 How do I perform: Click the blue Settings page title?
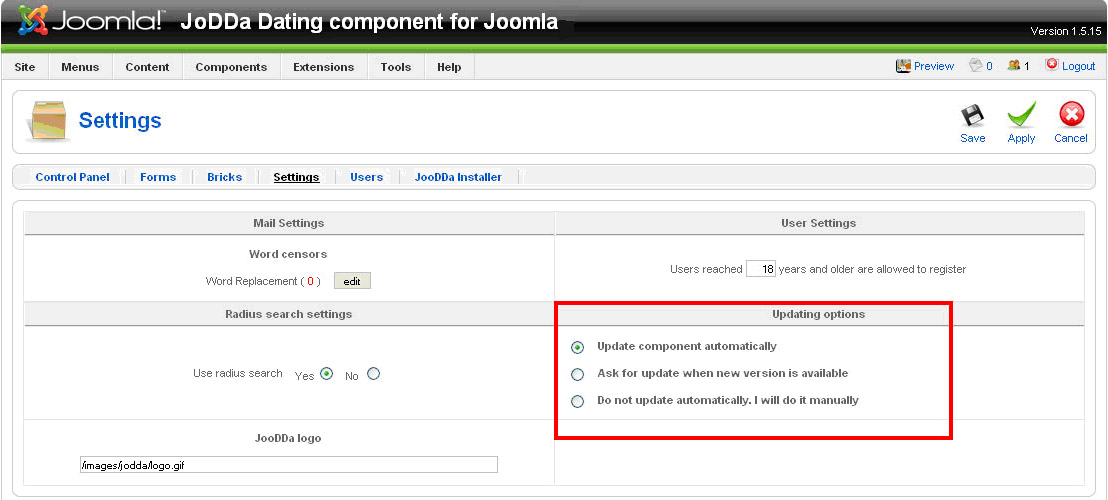[x=120, y=121]
